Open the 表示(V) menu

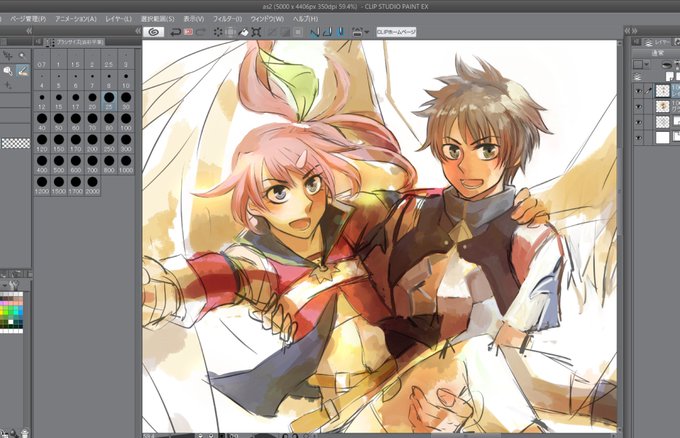(193, 19)
